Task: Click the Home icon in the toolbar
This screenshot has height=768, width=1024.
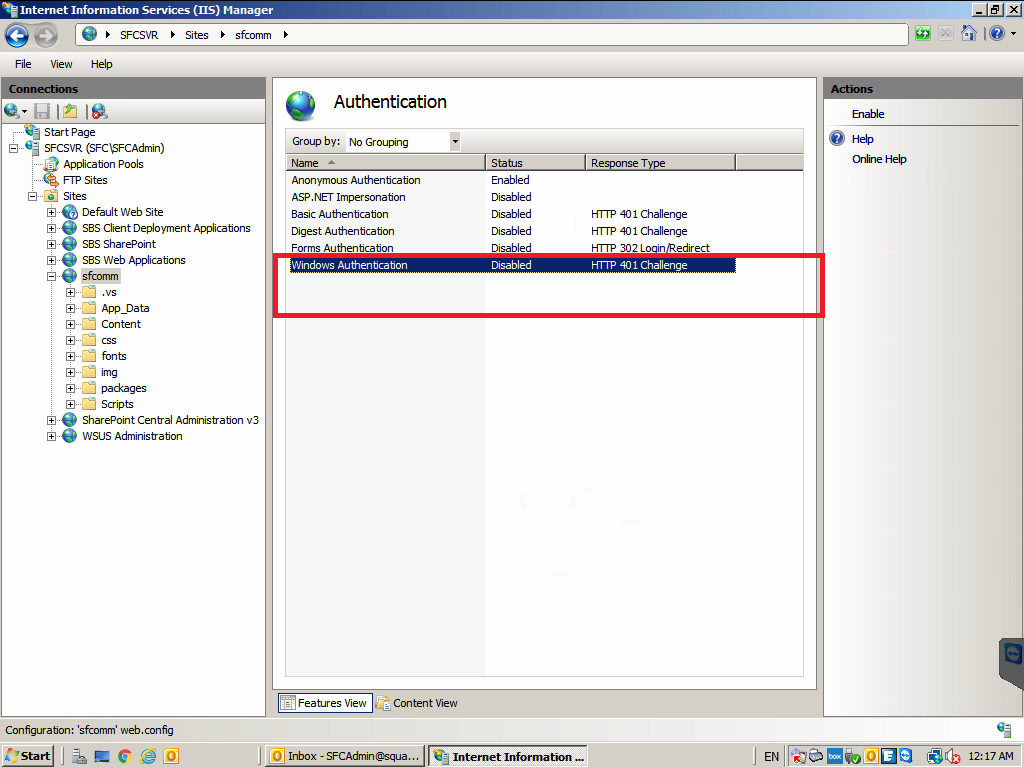Action: pos(968,33)
